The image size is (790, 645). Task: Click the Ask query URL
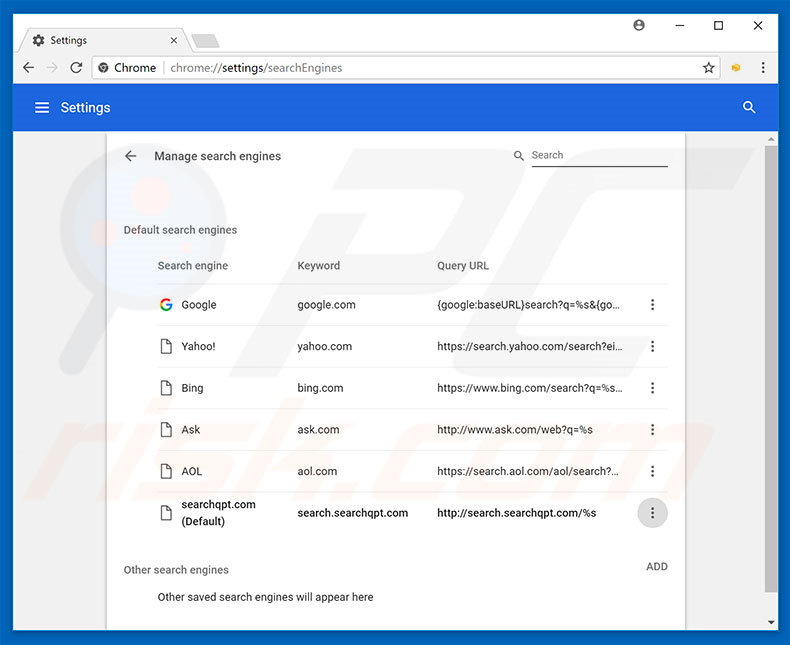pos(515,429)
